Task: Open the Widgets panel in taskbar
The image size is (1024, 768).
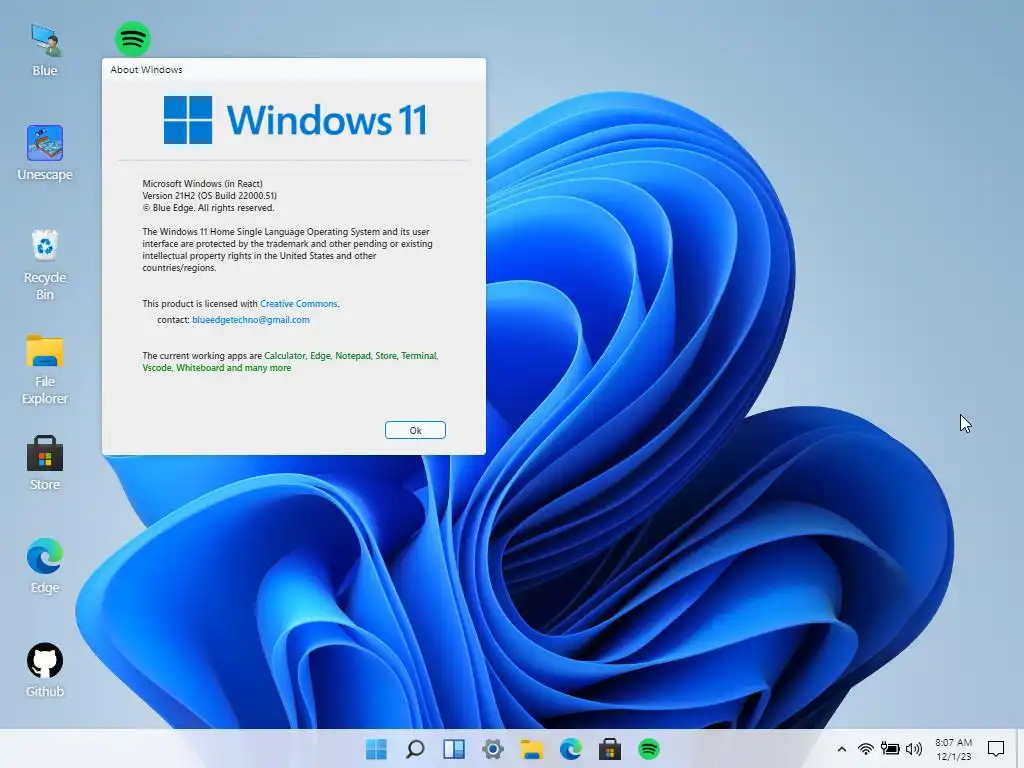Action: click(x=454, y=749)
